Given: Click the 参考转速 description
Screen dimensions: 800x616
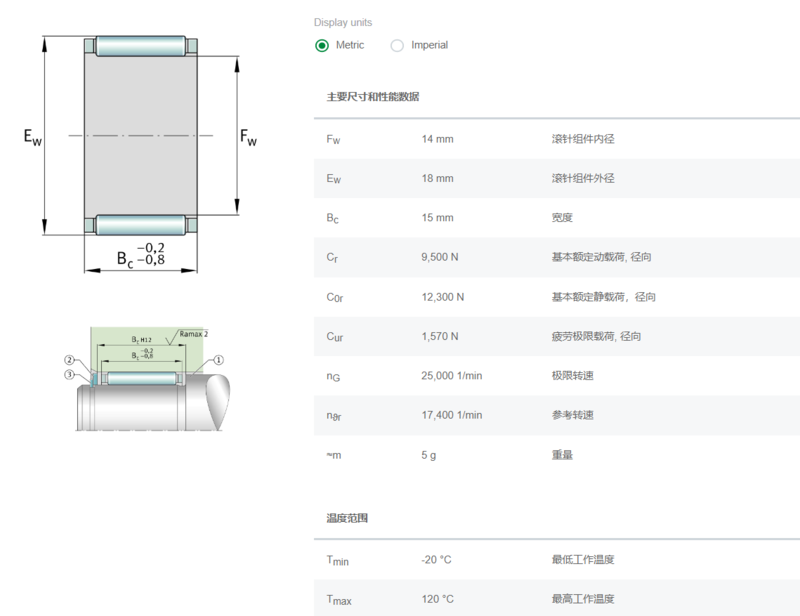Looking at the screenshot, I should pyautogui.click(x=572, y=415).
